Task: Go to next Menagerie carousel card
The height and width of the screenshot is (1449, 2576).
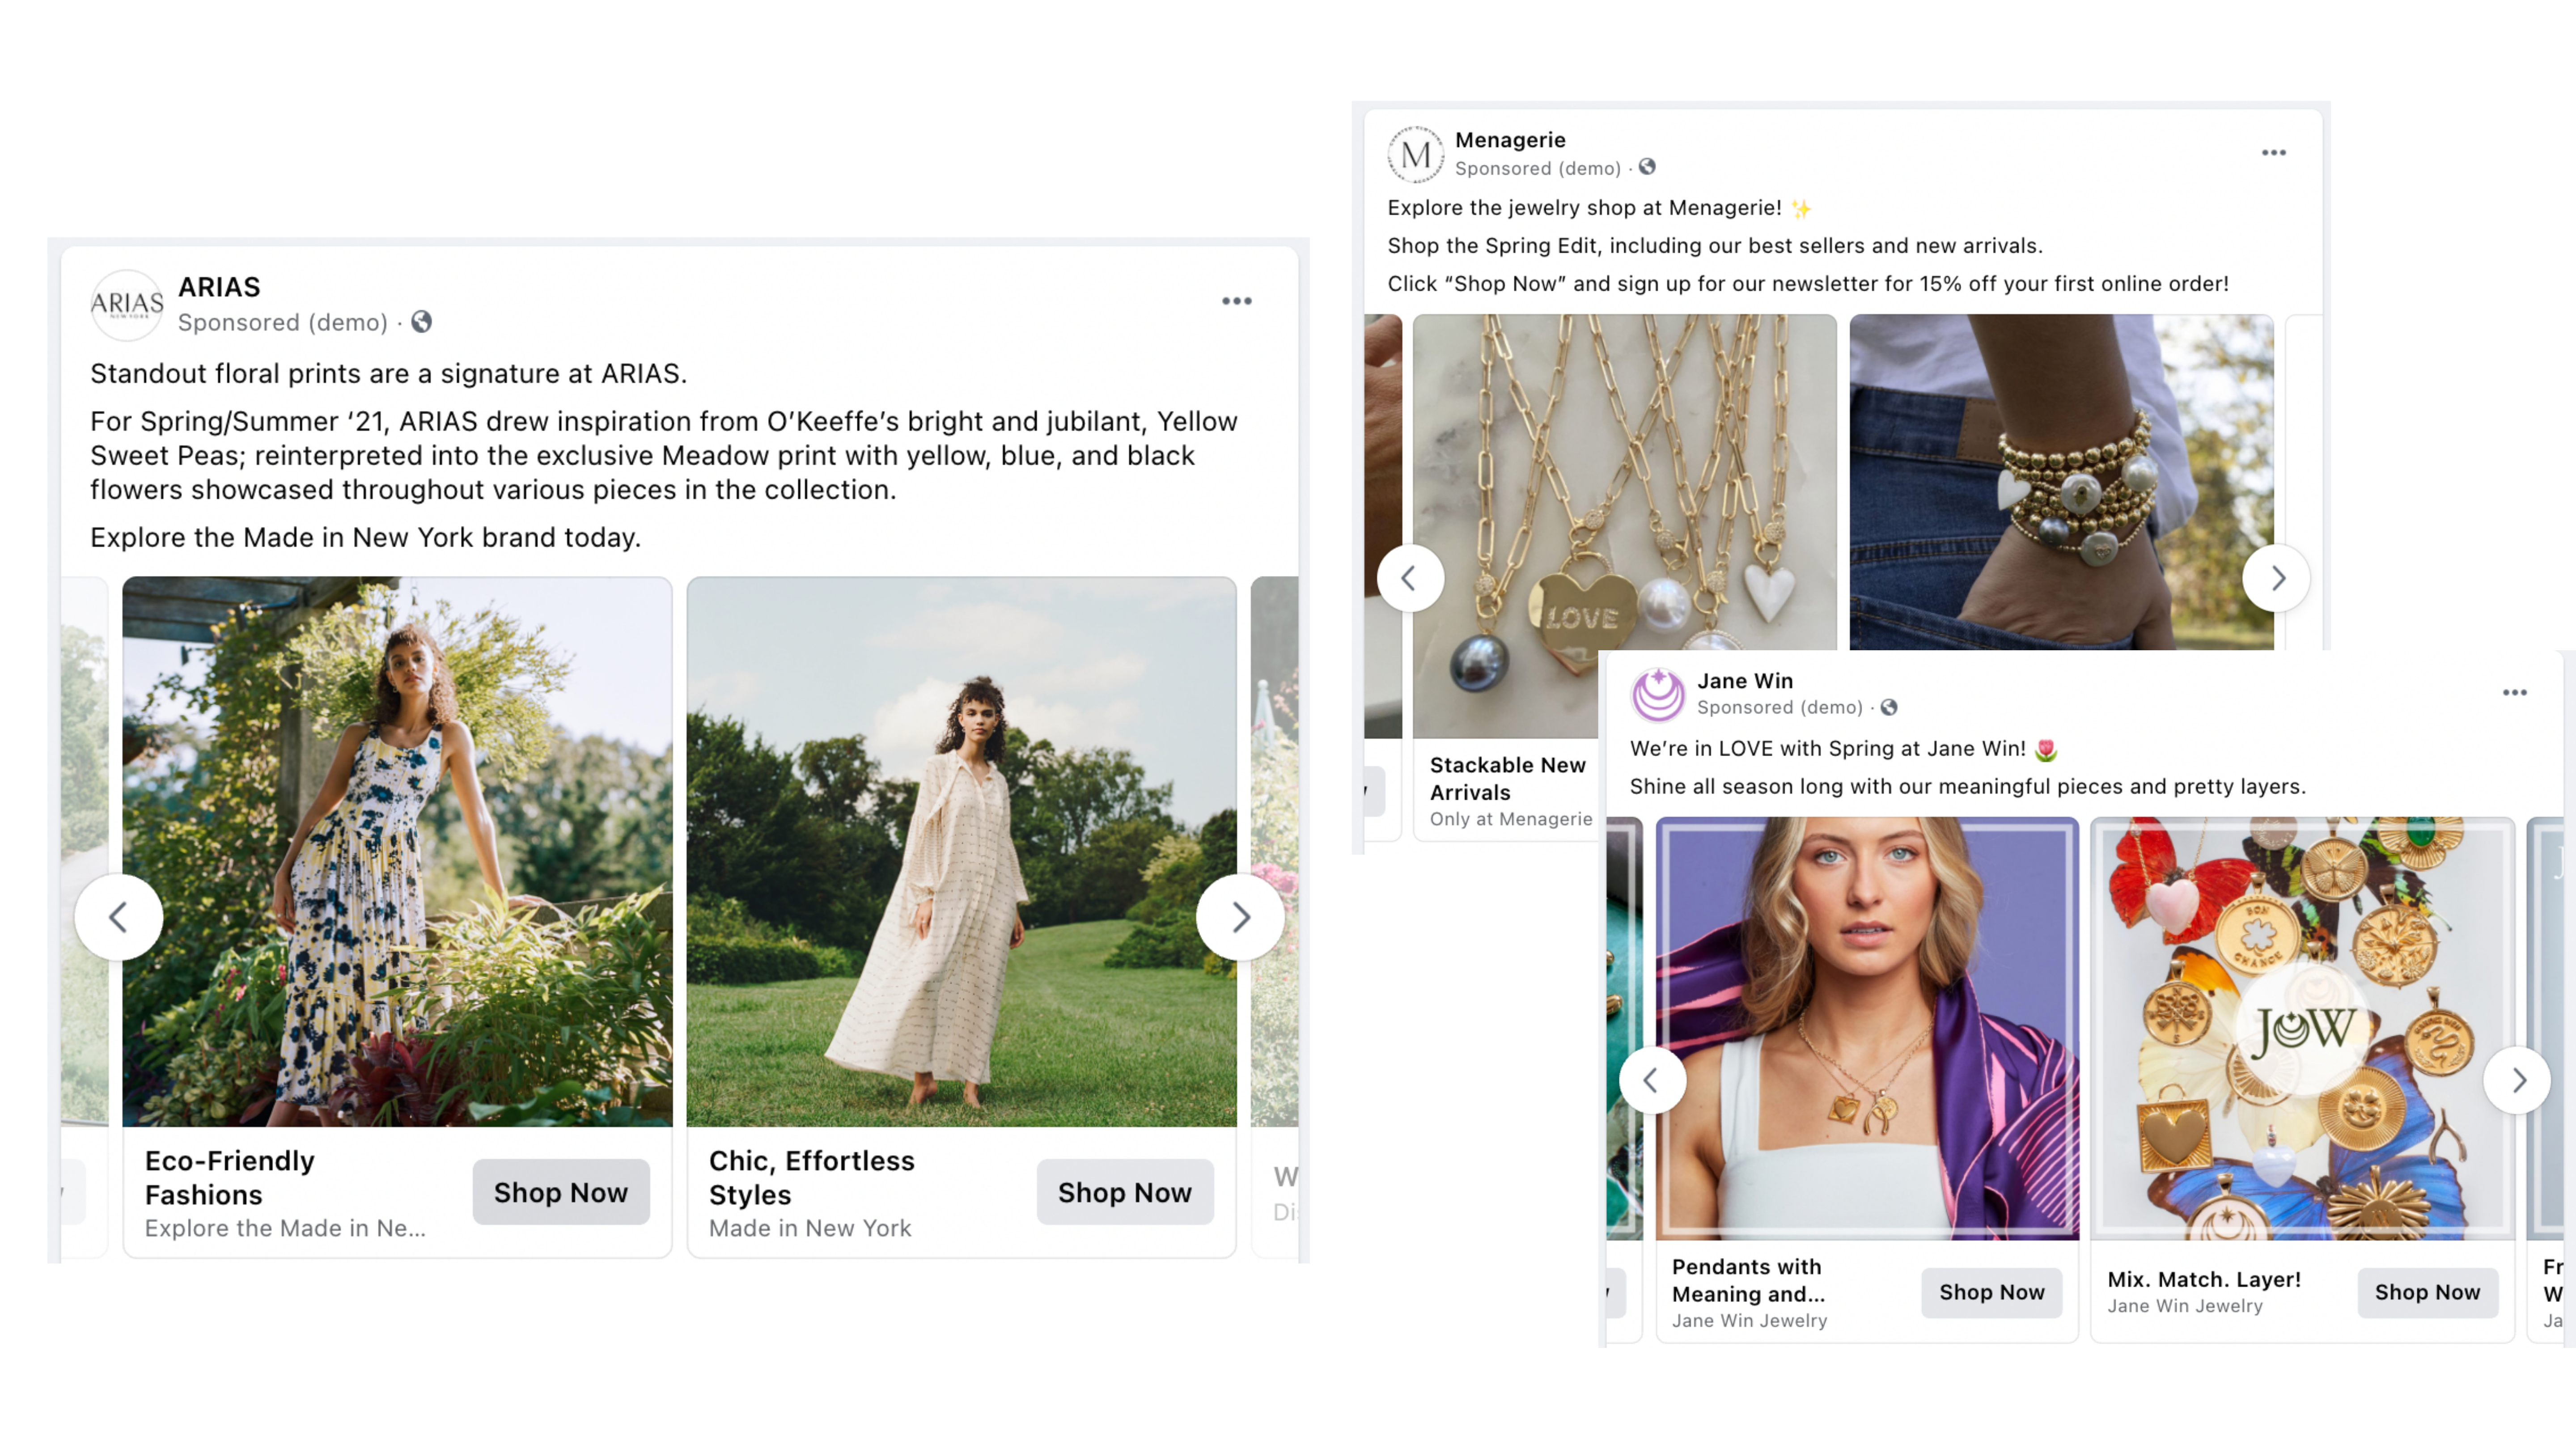Action: click(2277, 578)
